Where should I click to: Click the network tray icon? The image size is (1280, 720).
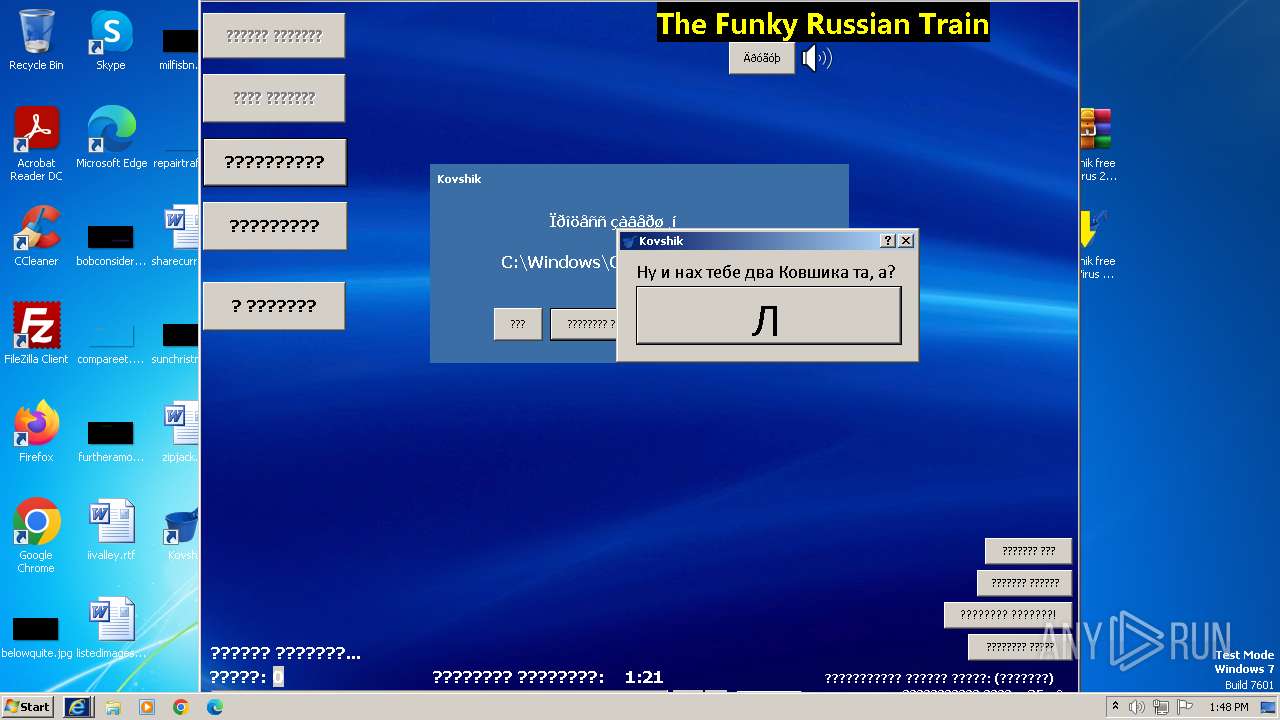click(x=1161, y=707)
